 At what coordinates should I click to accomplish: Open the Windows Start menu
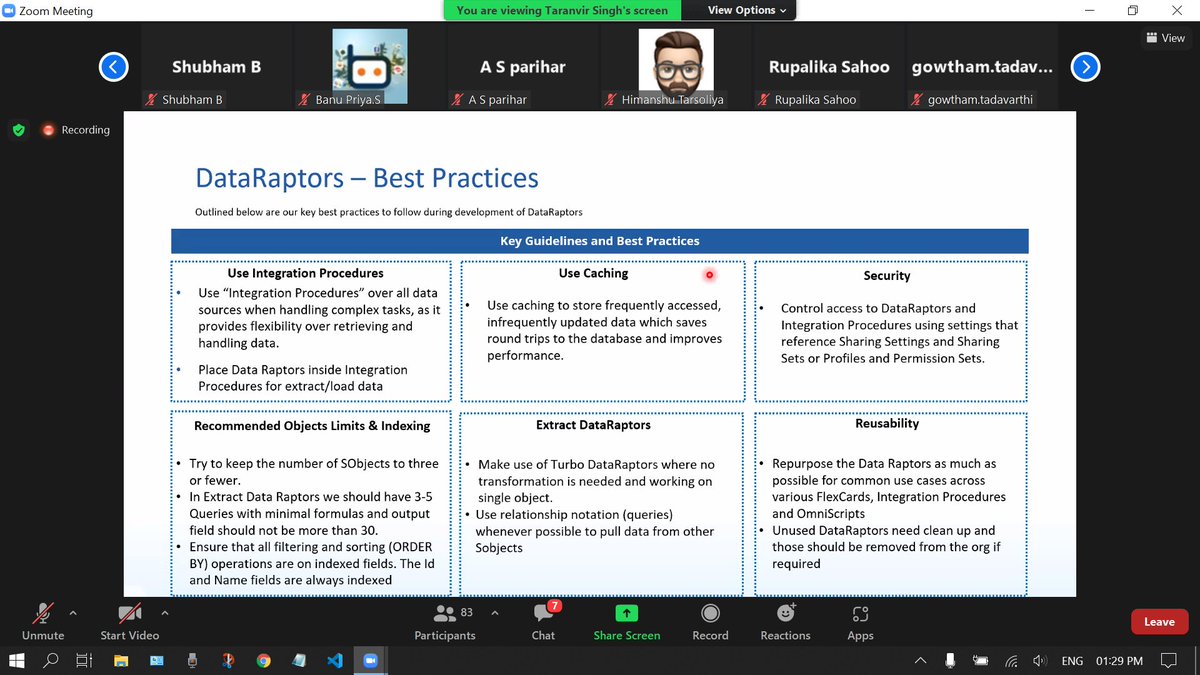click(17, 661)
